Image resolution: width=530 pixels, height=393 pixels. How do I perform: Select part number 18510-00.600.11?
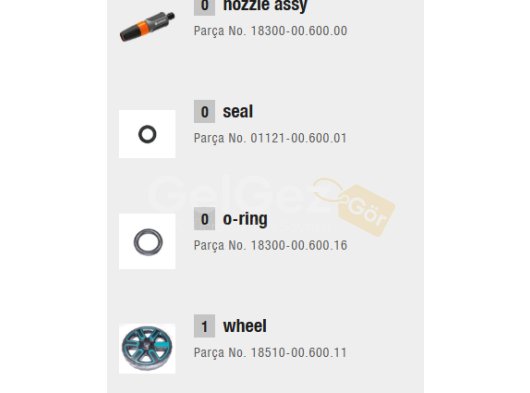click(299, 353)
